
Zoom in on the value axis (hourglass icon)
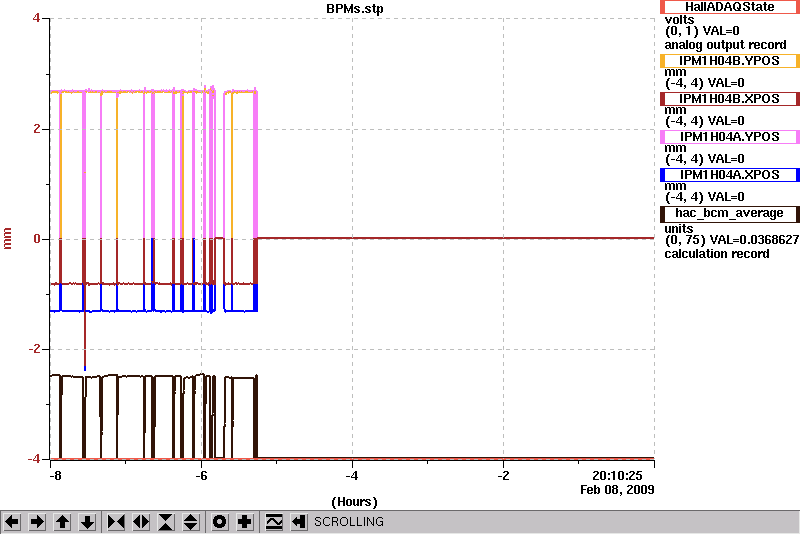(166, 522)
